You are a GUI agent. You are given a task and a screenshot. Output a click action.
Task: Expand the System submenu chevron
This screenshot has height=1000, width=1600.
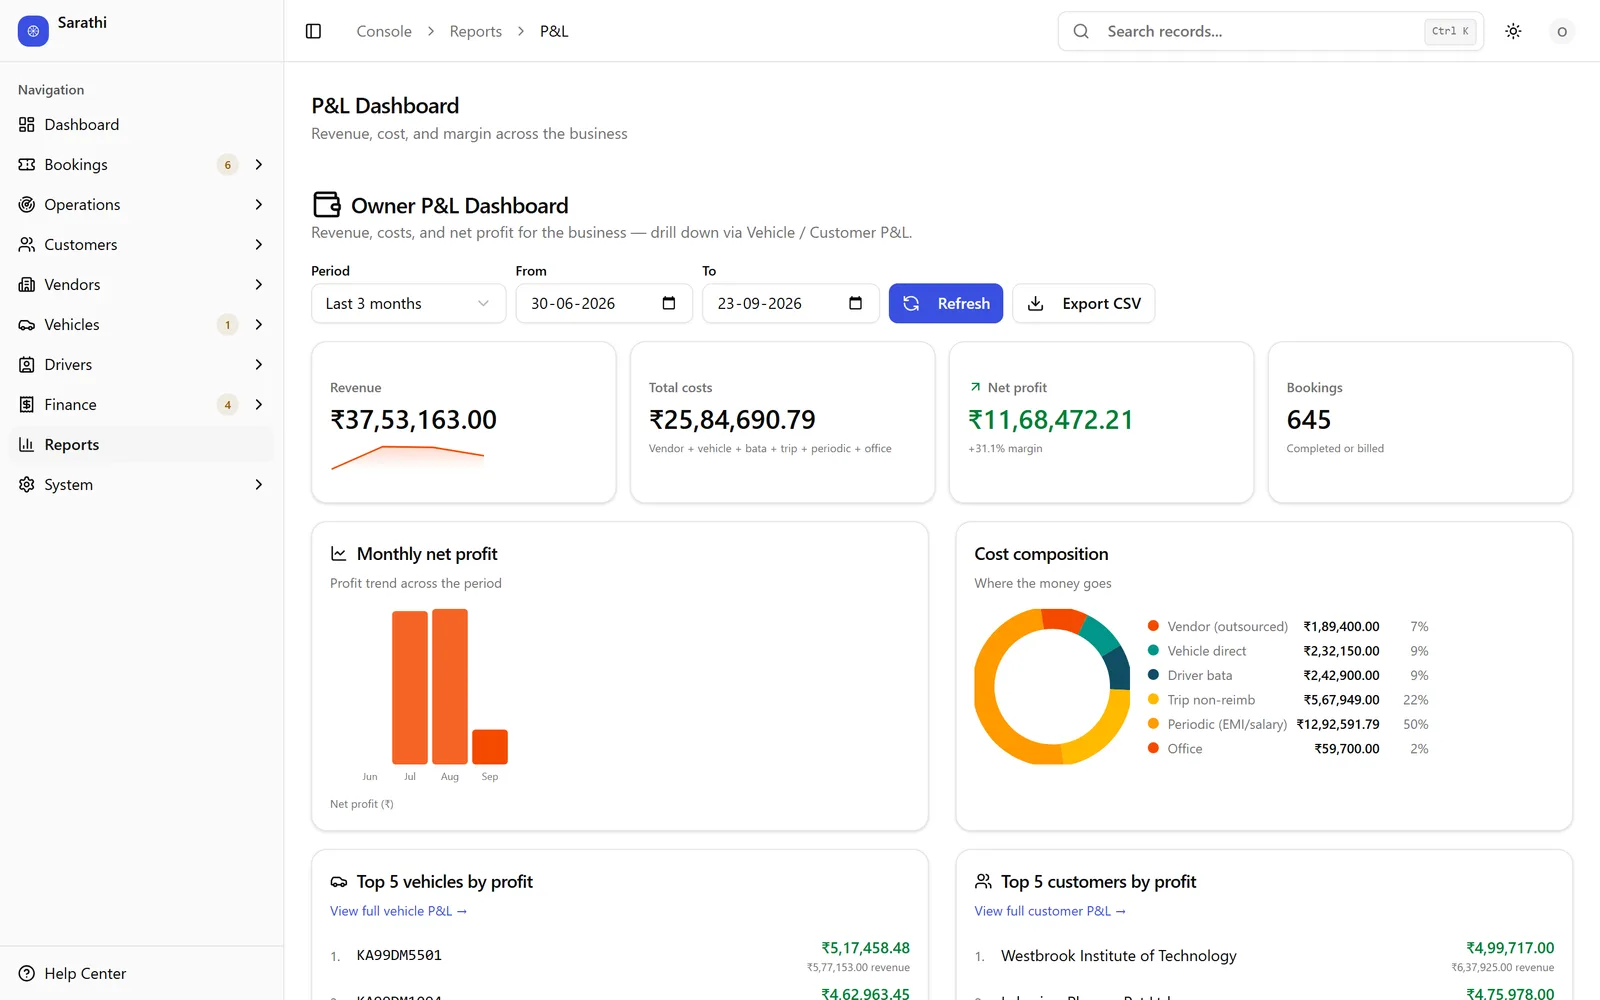pos(259,484)
